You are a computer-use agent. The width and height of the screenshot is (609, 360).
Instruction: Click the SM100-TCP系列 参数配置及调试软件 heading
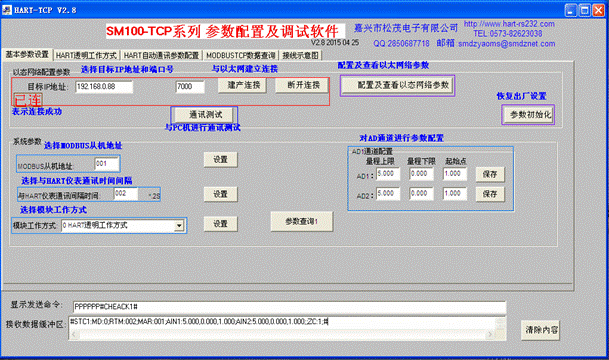click(x=222, y=31)
